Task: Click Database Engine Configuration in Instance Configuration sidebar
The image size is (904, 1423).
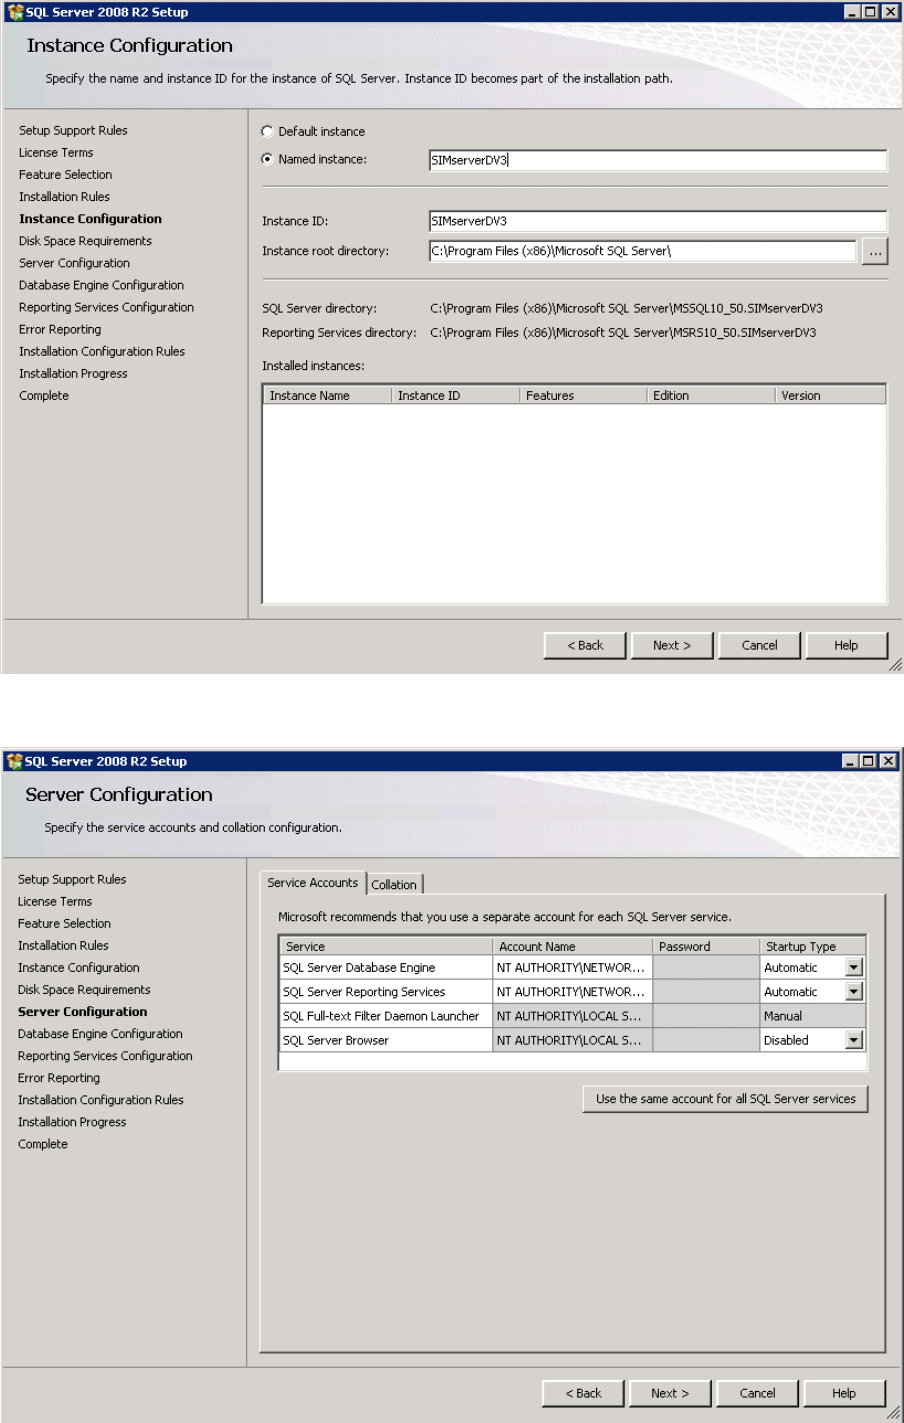Action: [x=101, y=285]
